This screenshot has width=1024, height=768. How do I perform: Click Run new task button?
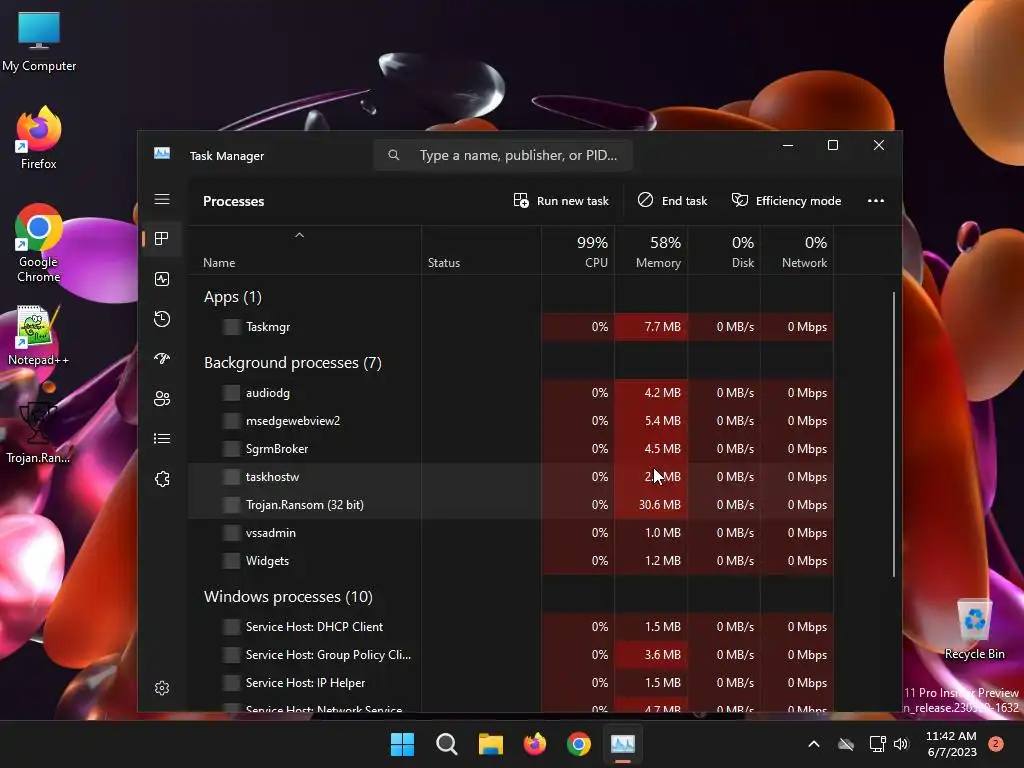[x=561, y=200]
